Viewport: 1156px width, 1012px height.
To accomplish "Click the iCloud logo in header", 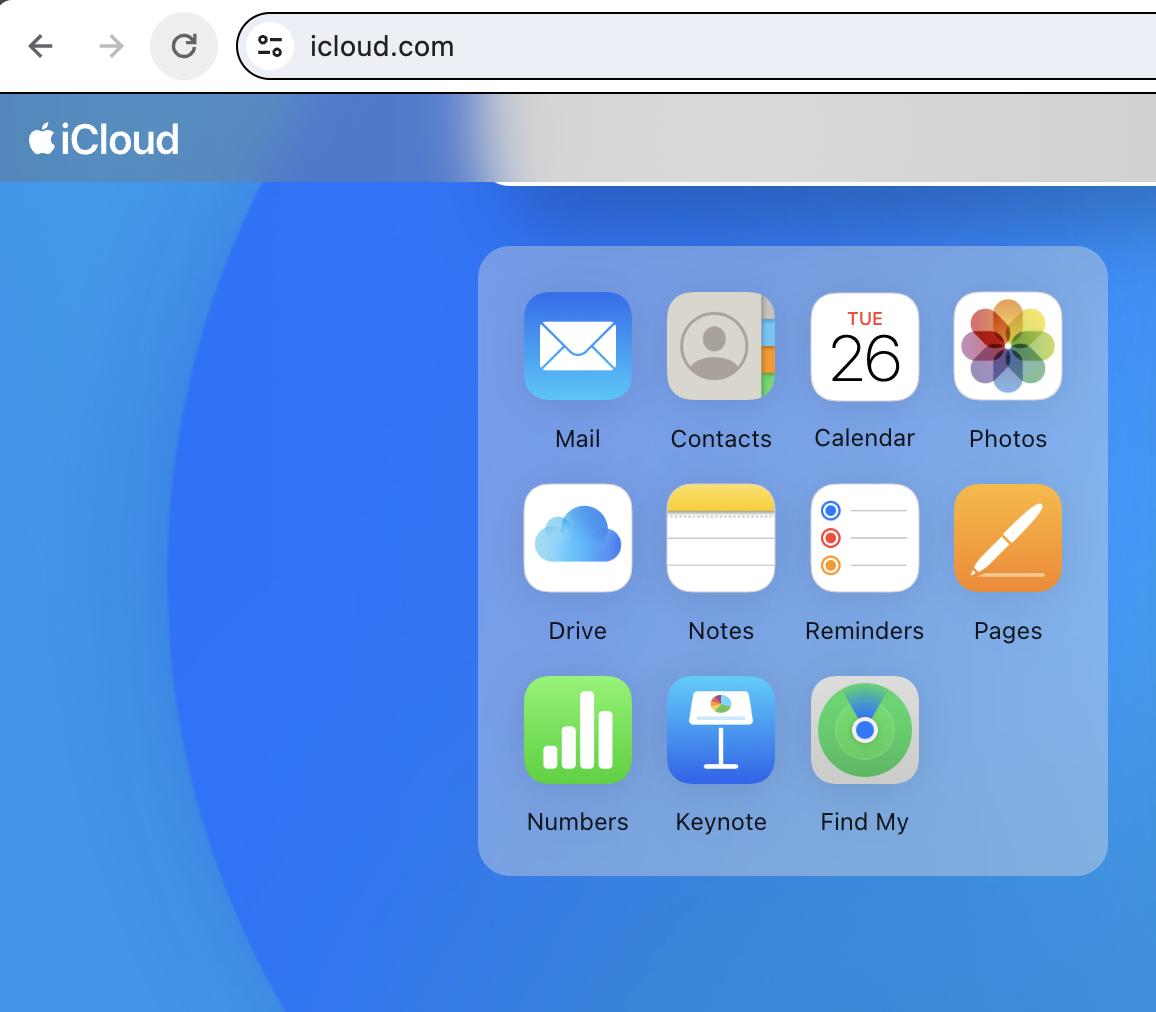I will click(104, 139).
